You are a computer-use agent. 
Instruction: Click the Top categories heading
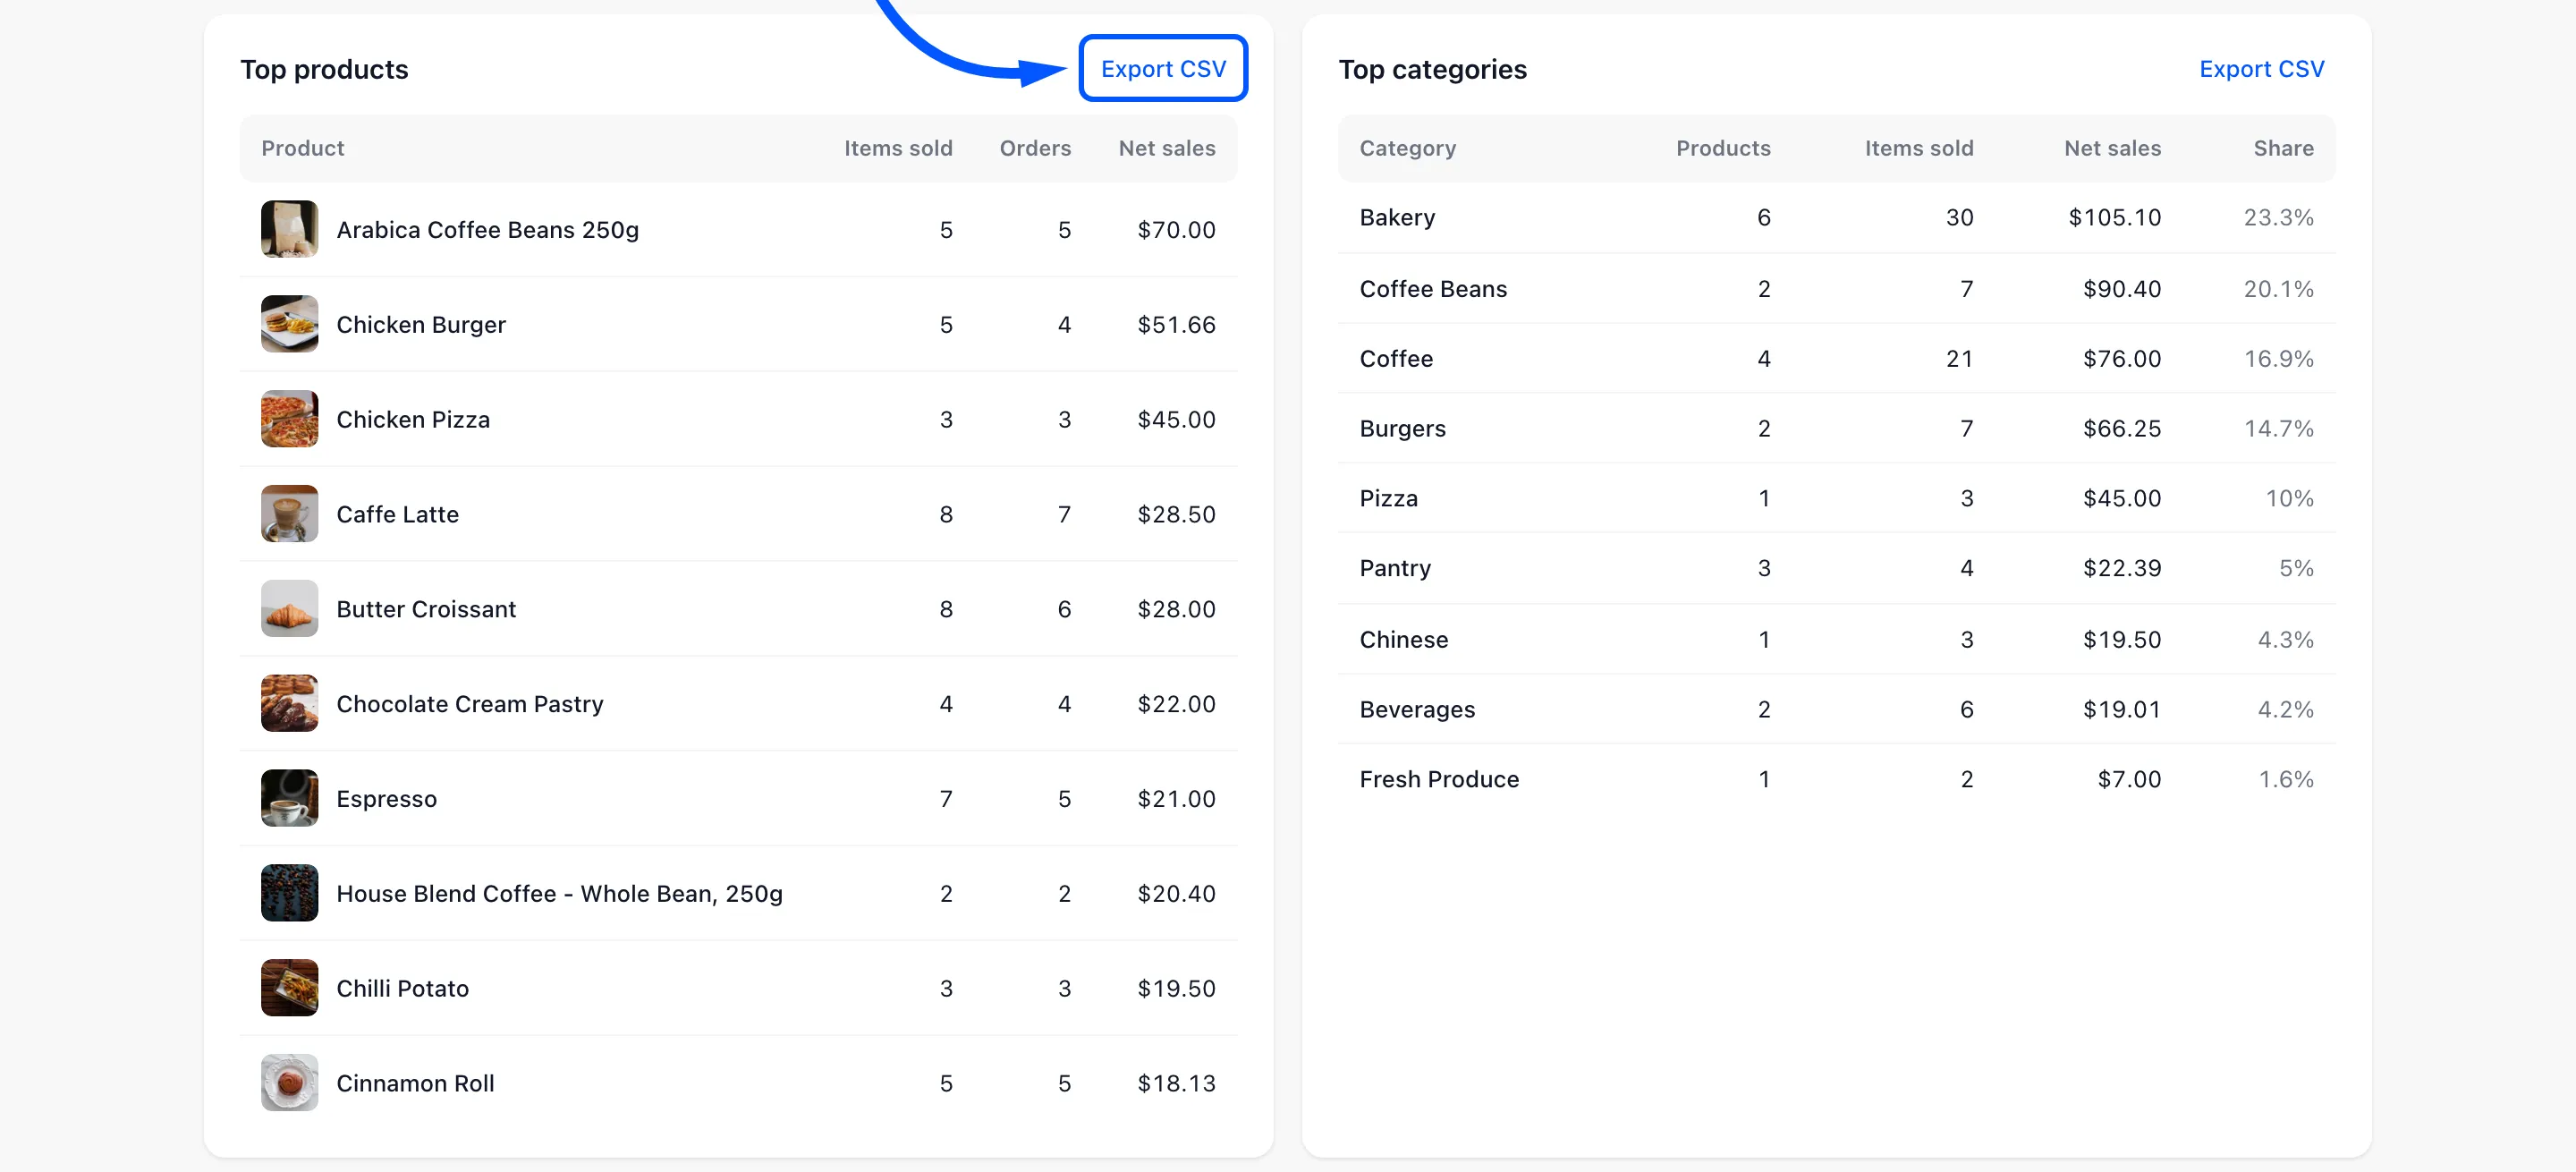(1432, 70)
